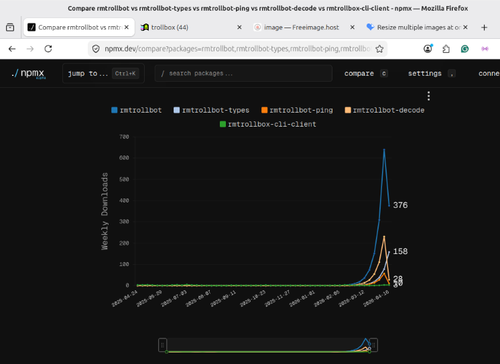Click the 158 end-of-line value label

[400, 251]
